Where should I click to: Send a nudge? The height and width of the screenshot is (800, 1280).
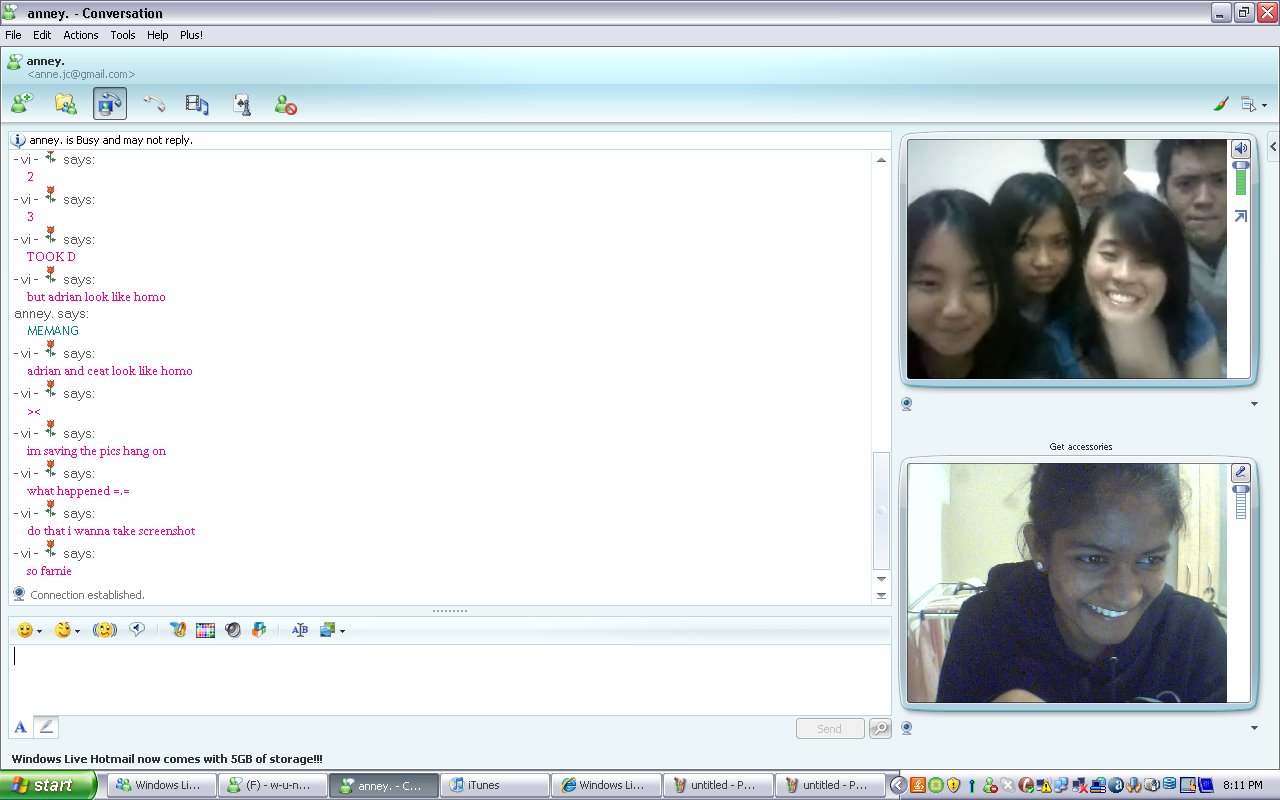pos(105,630)
